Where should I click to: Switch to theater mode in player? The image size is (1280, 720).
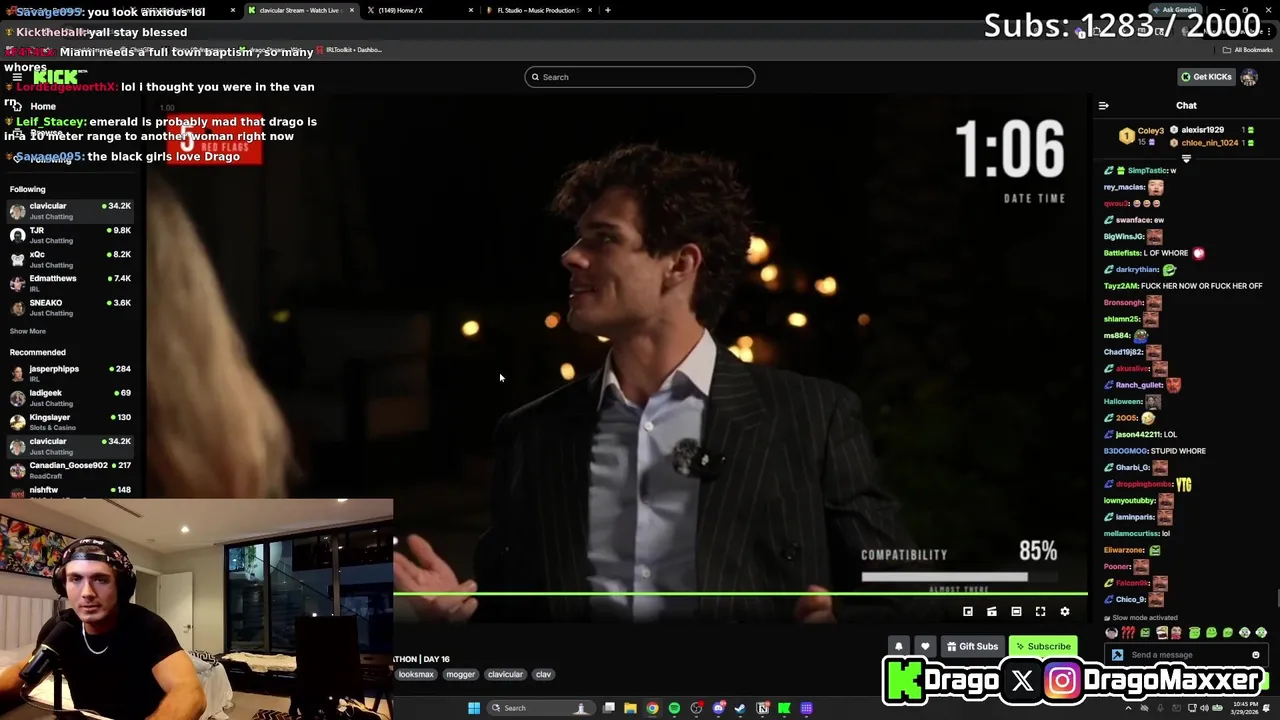(x=1016, y=611)
